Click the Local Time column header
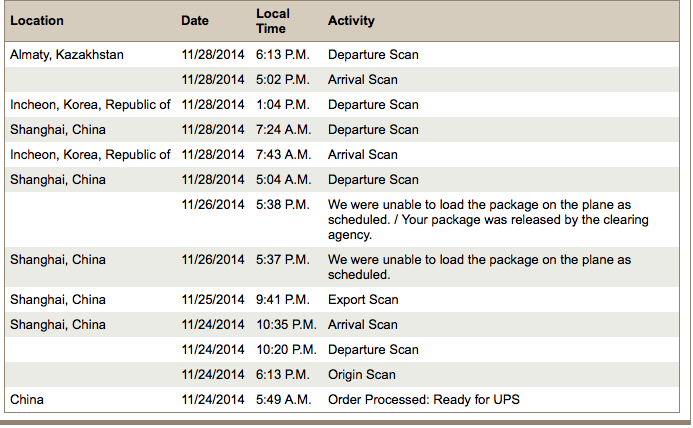This screenshot has width=693, height=428. click(x=272, y=21)
